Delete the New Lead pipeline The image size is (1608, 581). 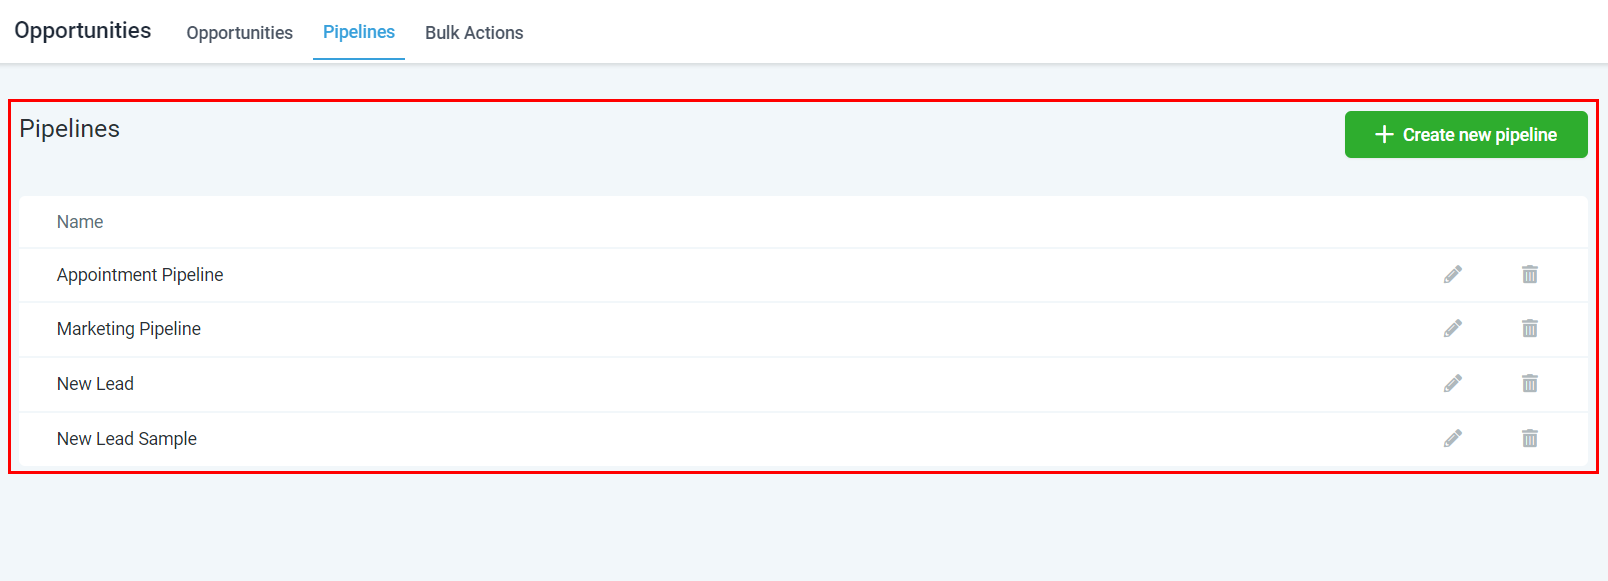pos(1530,383)
